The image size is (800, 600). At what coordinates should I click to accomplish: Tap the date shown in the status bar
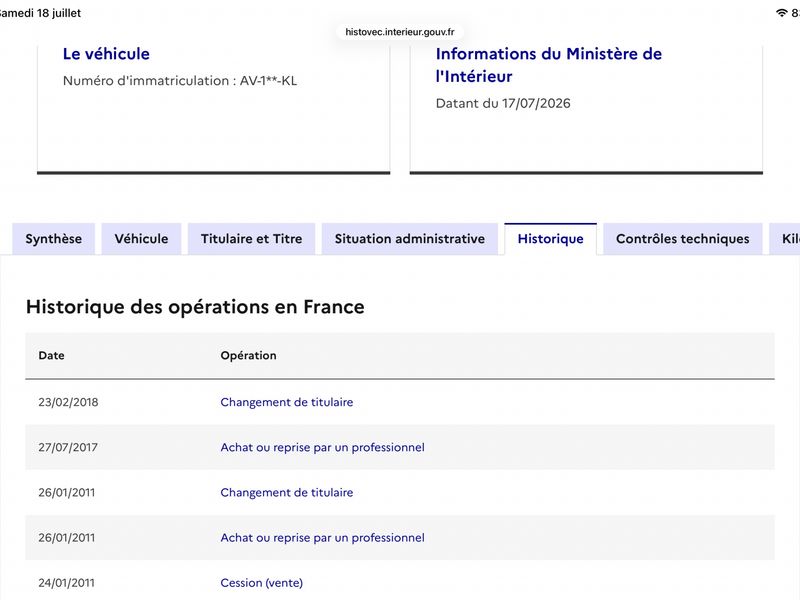[40, 13]
